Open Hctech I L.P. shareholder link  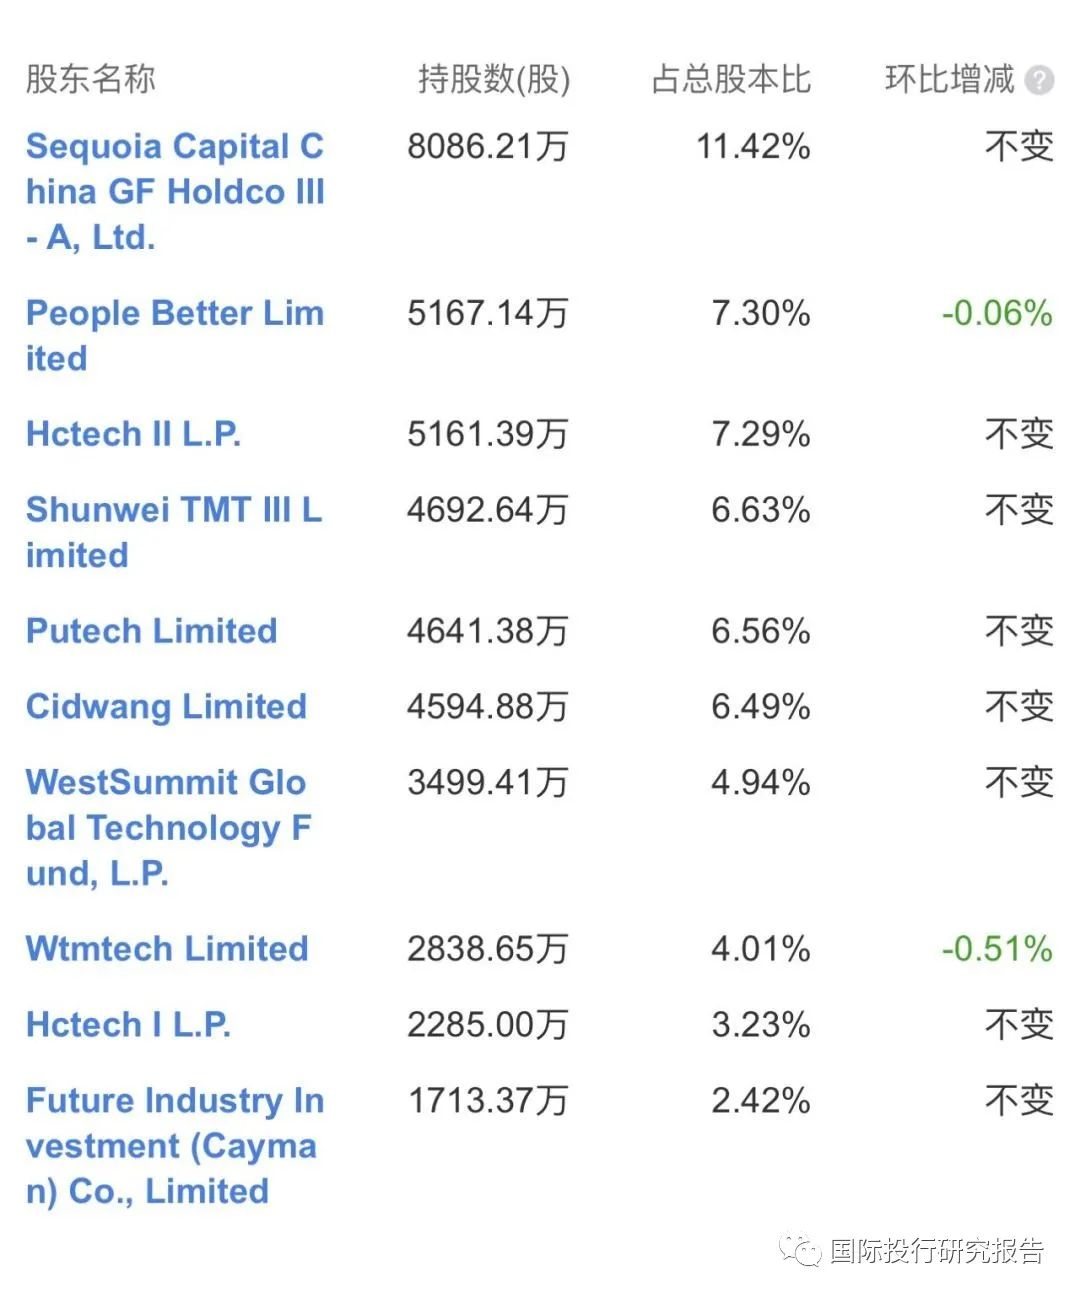coord(128,1024)
